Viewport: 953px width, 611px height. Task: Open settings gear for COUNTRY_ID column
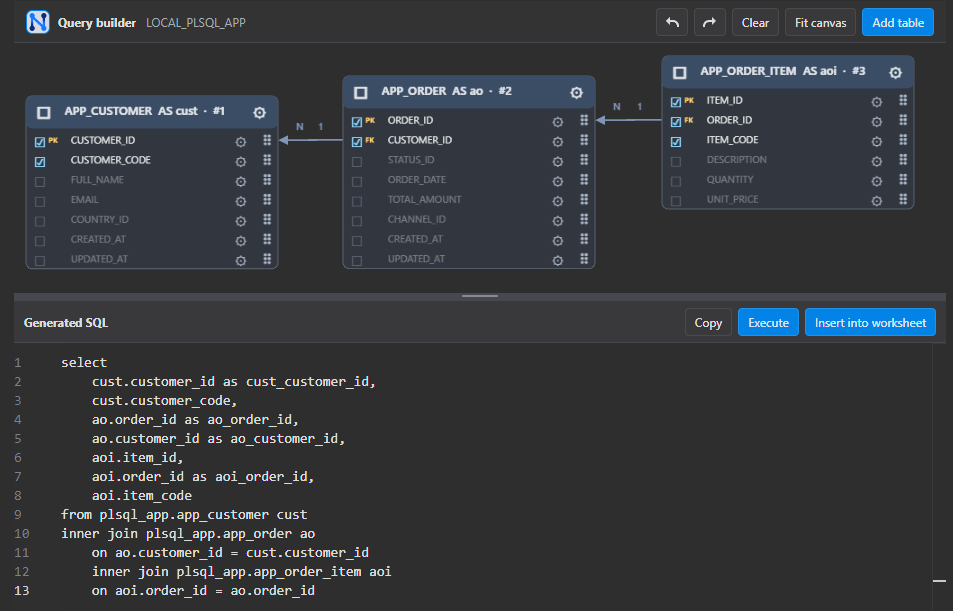tap(241, 221)
